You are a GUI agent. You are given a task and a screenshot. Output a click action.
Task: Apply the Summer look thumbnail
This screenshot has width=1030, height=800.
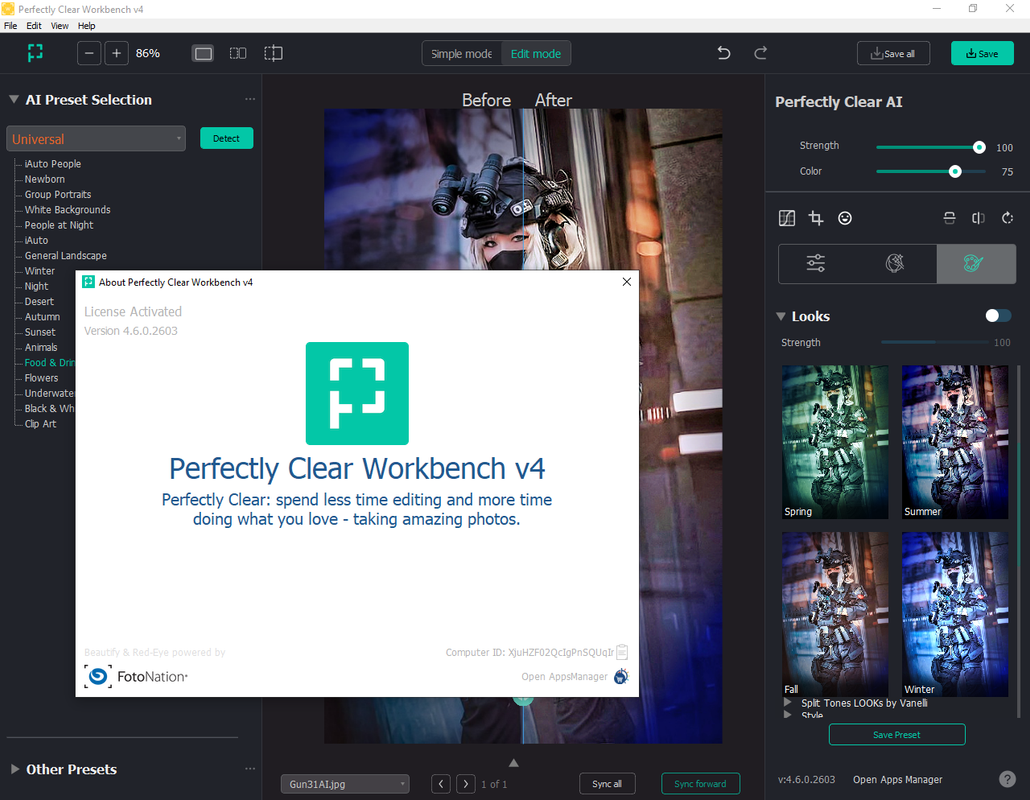point(954,442)
